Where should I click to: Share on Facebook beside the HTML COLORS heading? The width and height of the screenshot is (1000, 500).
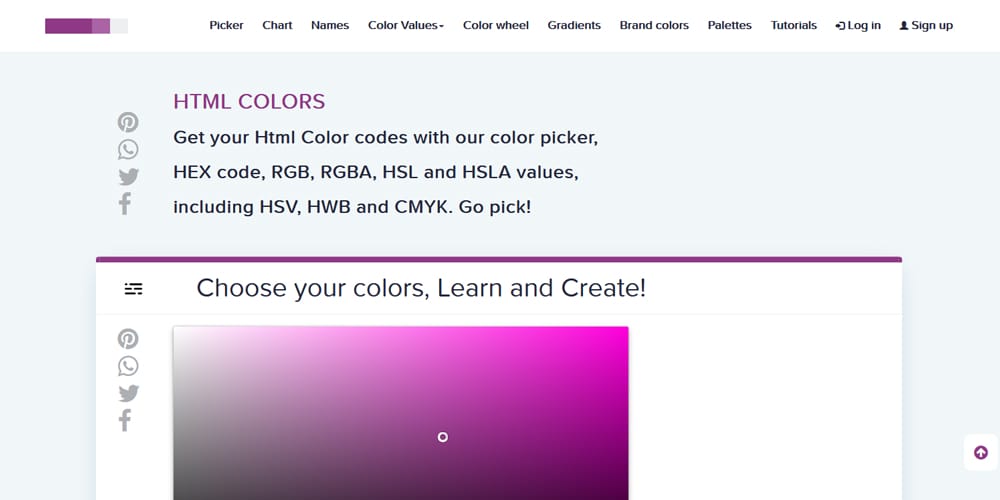125,204
